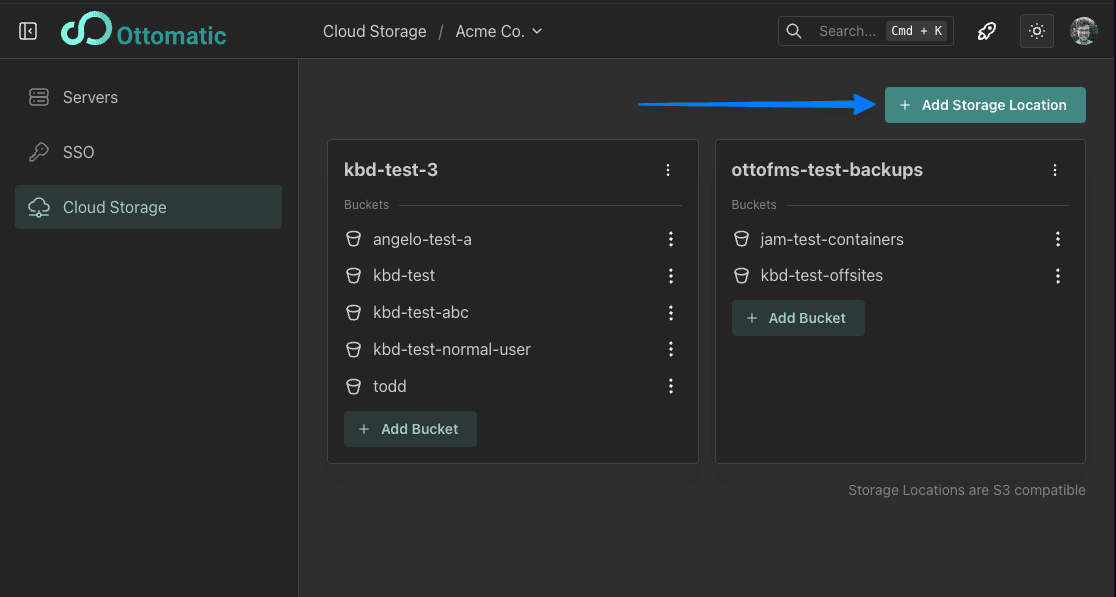This screenshot has height=597, width=1116.
Task: Open the kbd-test-offsites bucket options menu
Action: click(1058, 276)
